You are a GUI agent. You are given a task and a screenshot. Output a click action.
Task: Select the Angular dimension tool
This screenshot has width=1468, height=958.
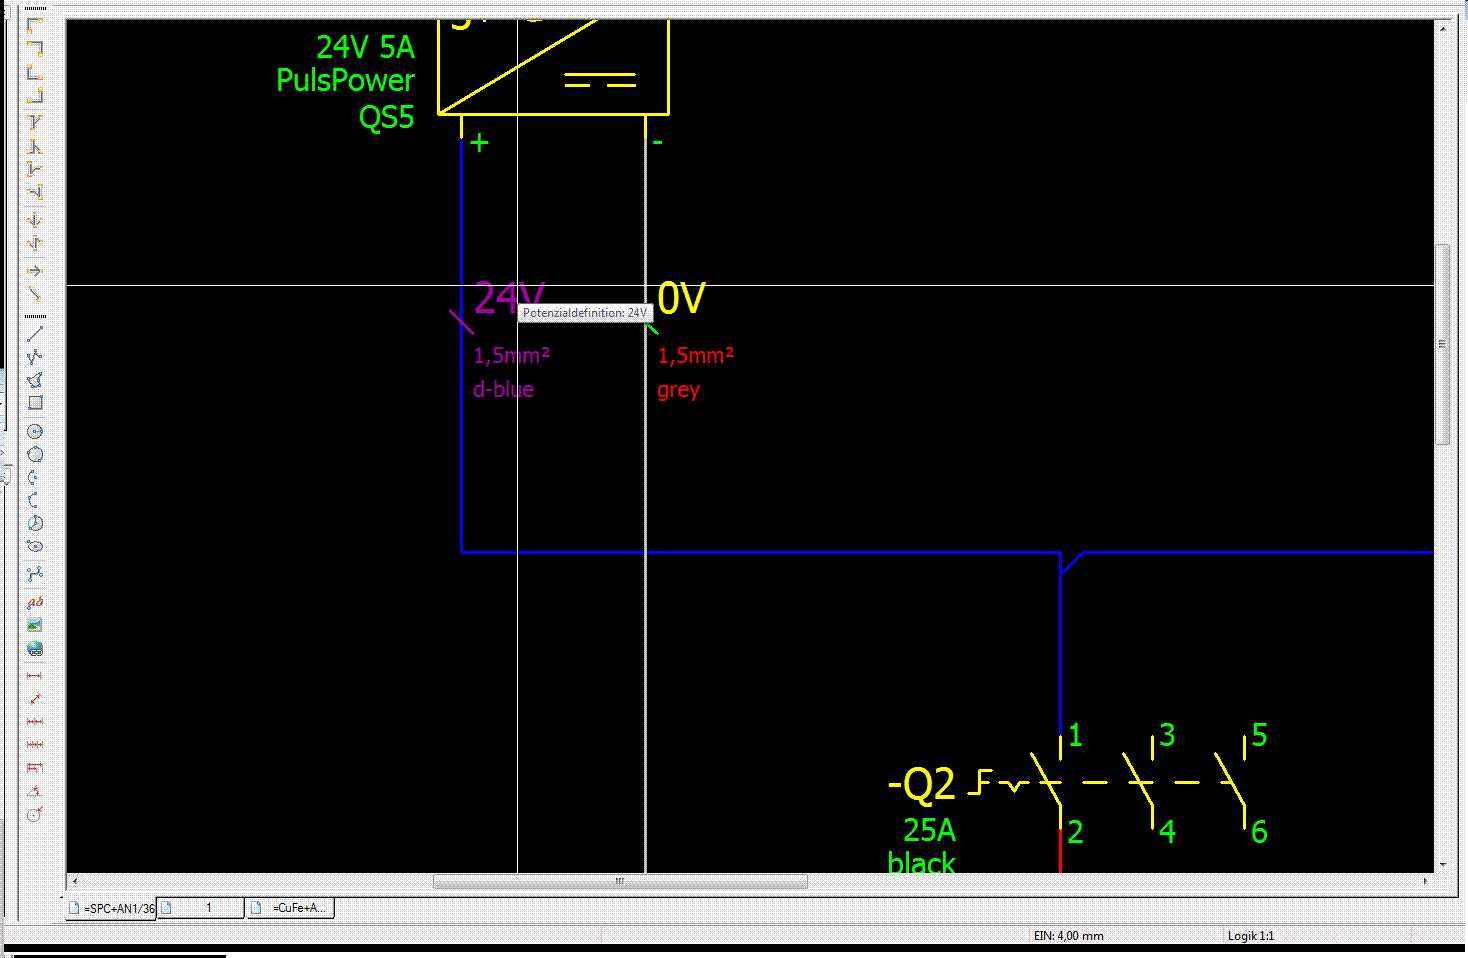pos(35,791)
